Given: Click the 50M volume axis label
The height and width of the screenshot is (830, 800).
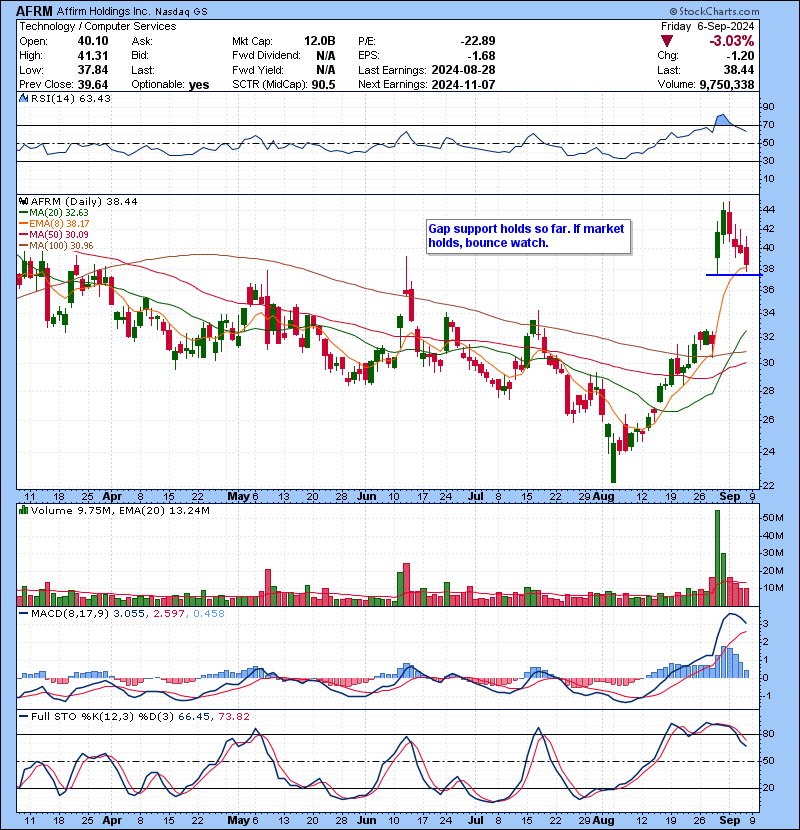Looking at the screenshot, I should pos(772,518).
